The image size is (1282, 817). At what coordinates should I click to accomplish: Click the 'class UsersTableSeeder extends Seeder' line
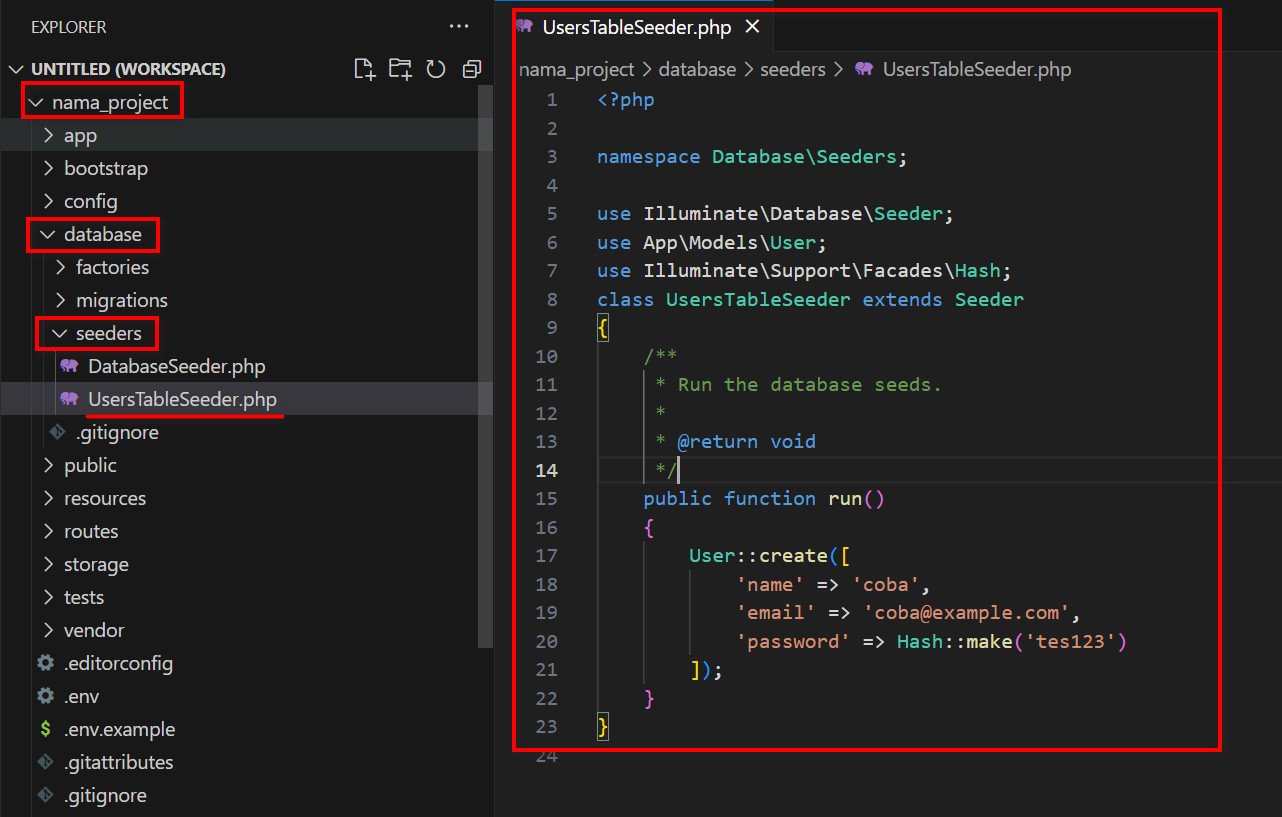click(x=810, y=300)
